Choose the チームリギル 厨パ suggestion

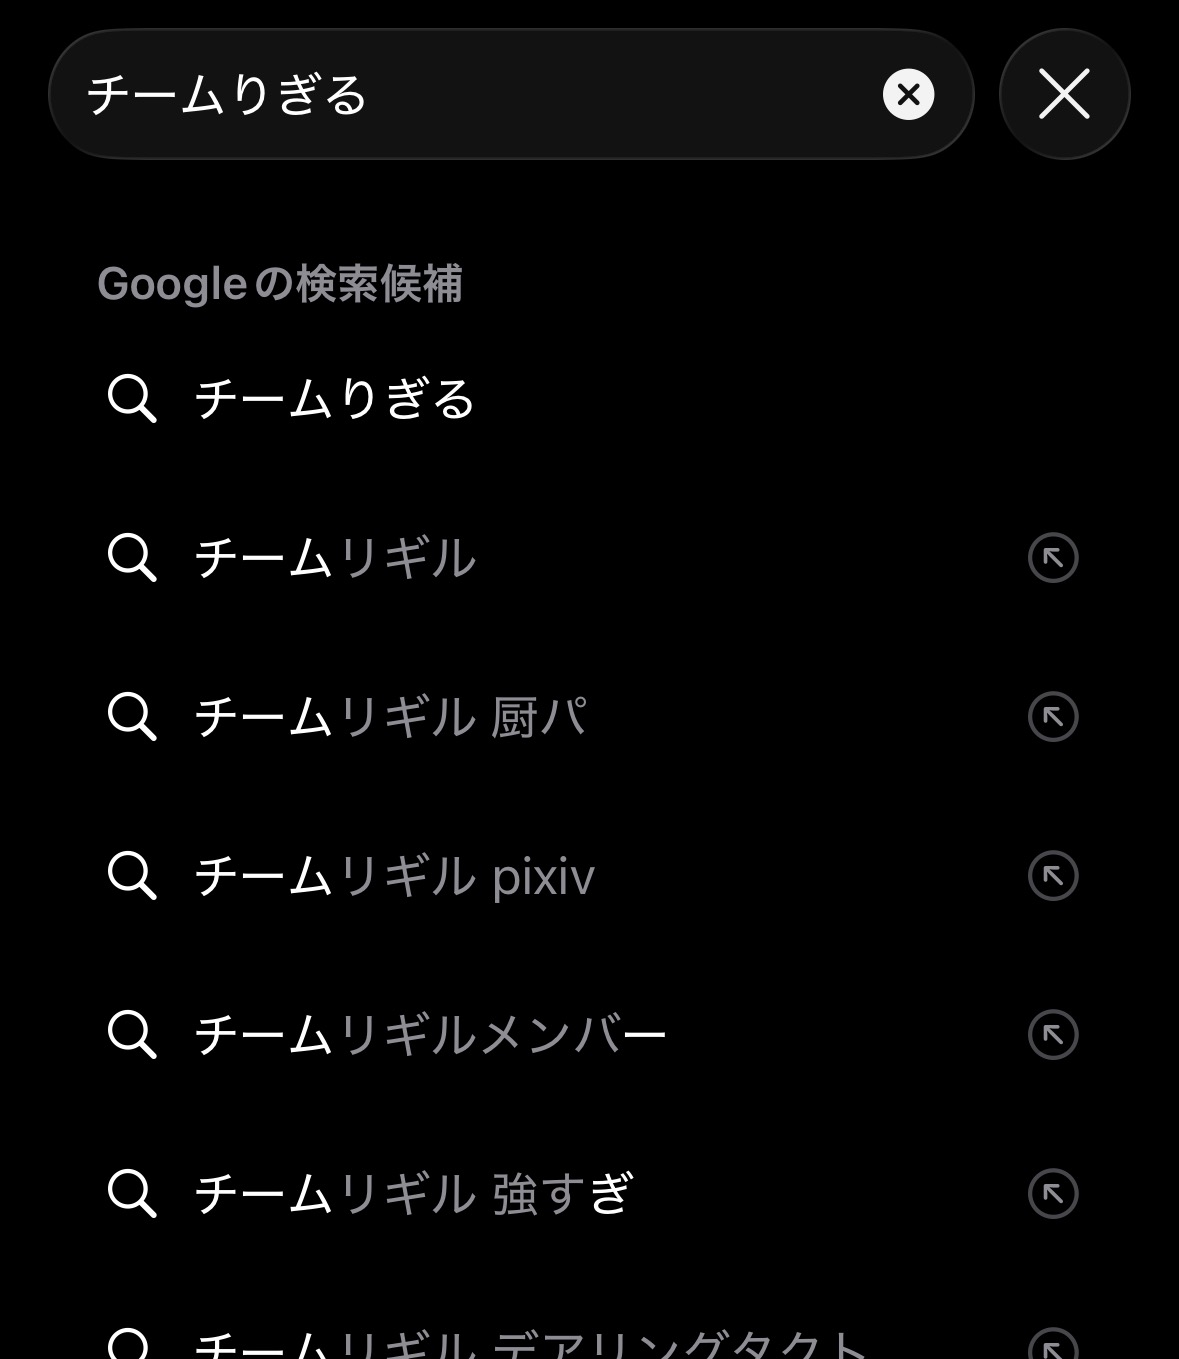click(390, 717)
